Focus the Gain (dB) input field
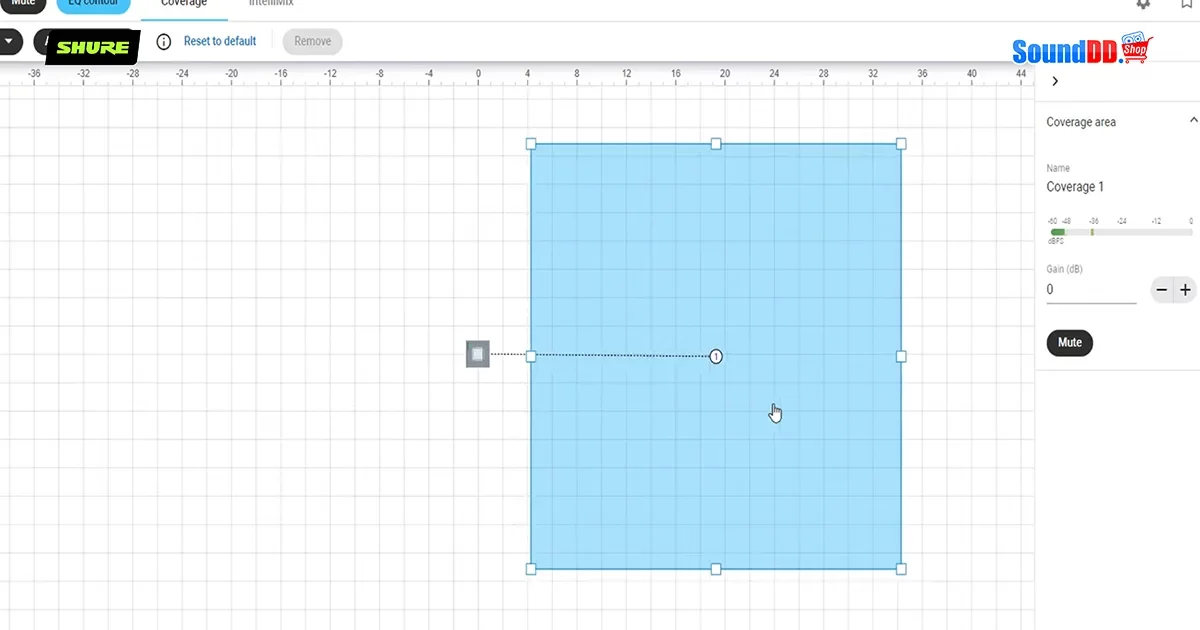This screenshot has width=1200, height=630. [1091, 290]
